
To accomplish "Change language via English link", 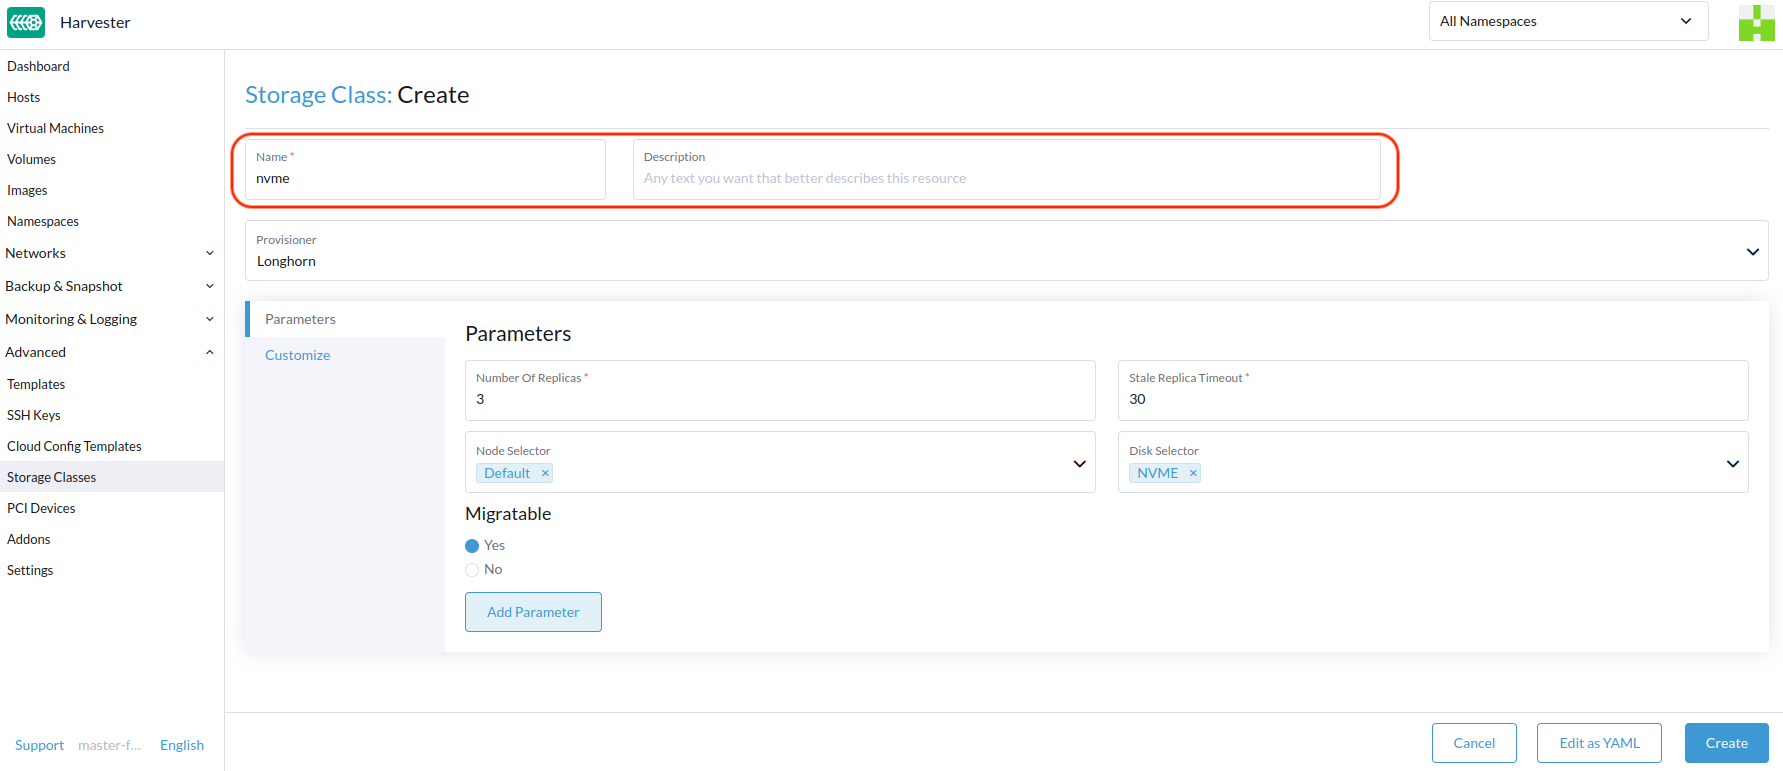I will pyautogui.click(x=182, y=745).
